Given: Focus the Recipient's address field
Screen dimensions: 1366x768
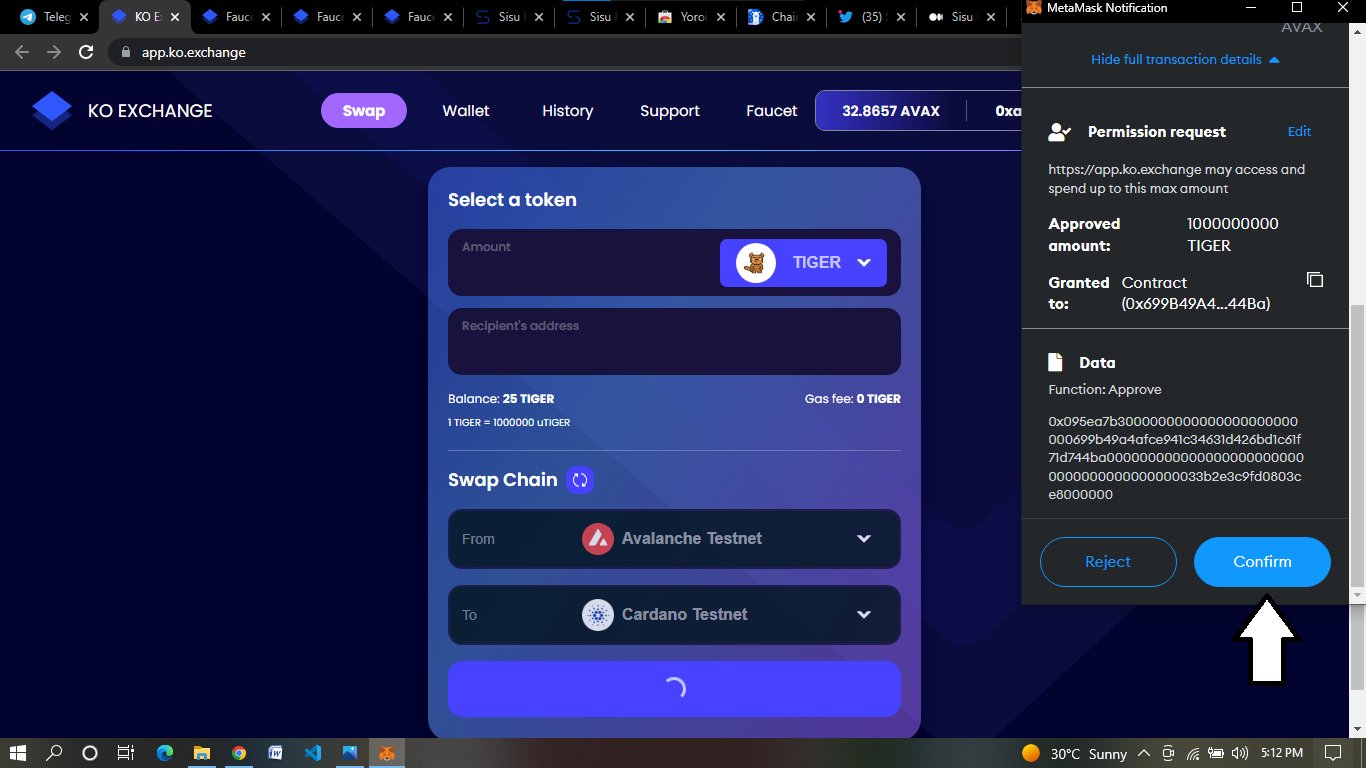Looking at the screenshot, I should tap(674, 342).
